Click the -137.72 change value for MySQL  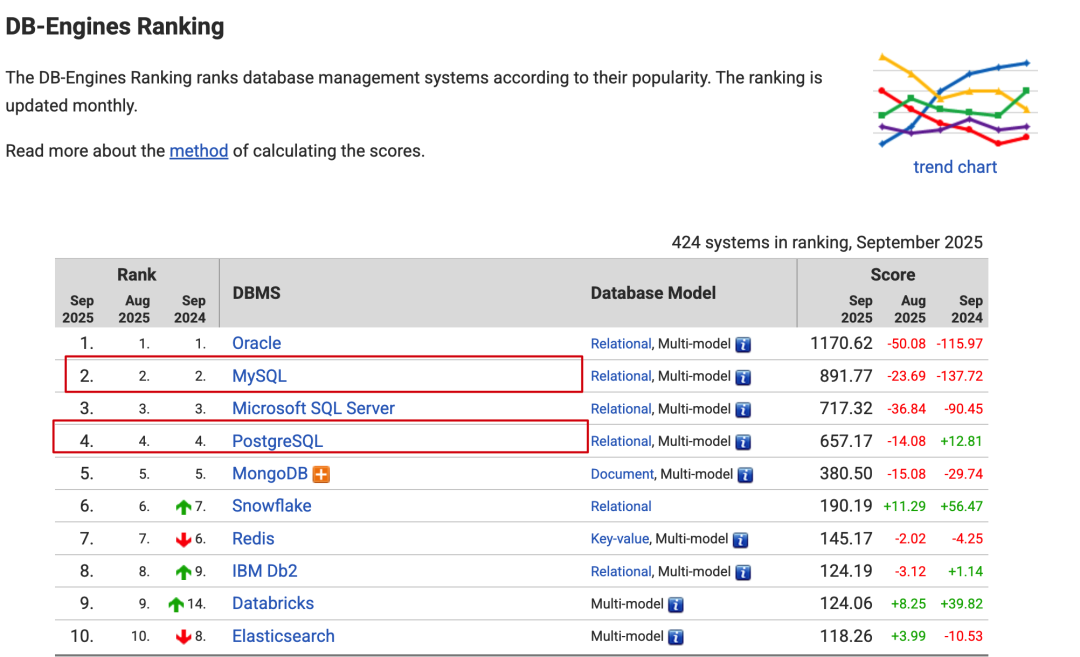tap(959, 376)
